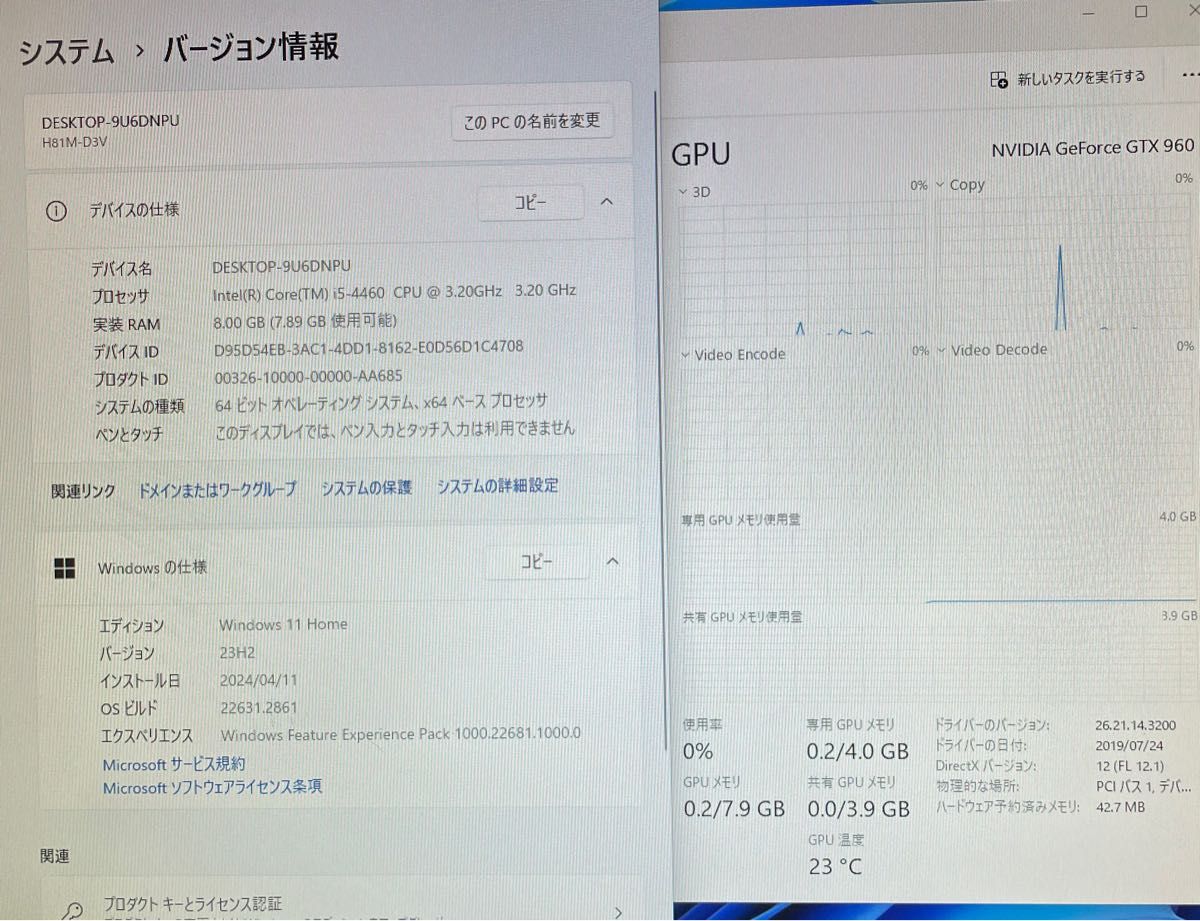Select the product ID 00326-10000-00000-AA685

(308, 377)
